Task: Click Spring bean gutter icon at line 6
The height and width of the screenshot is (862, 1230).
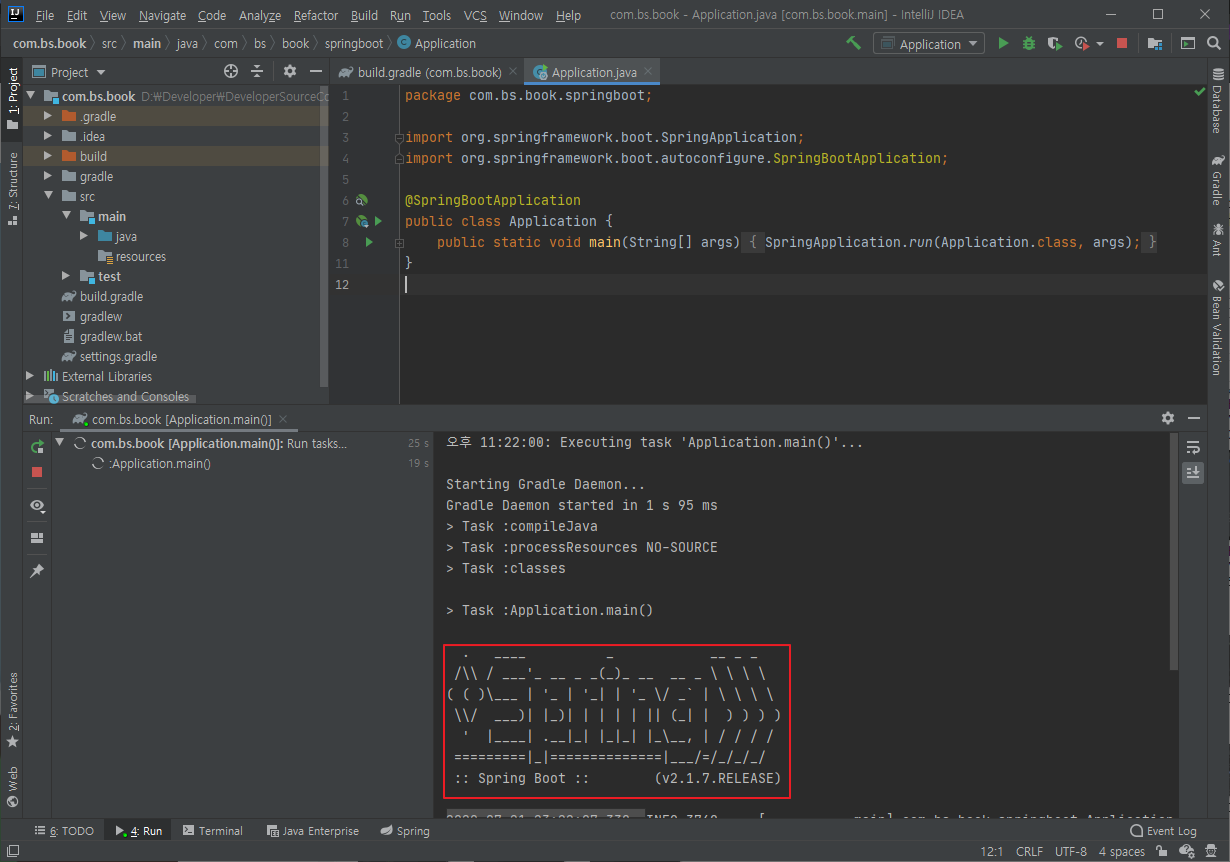Action: (x=361, y=200)
